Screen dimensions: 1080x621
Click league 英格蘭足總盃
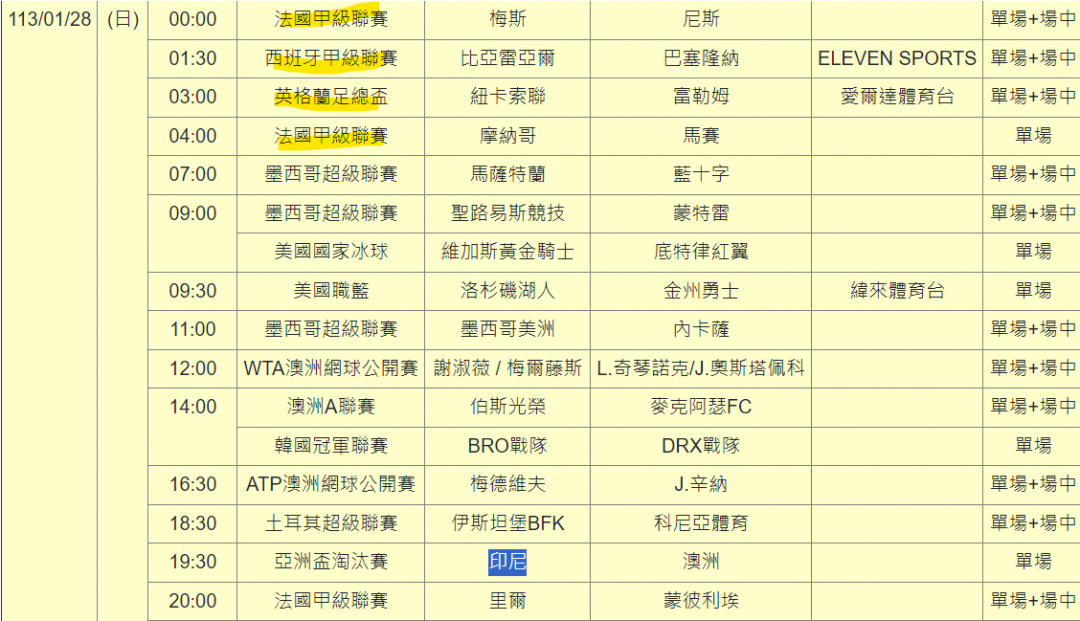tap(331, 97)
